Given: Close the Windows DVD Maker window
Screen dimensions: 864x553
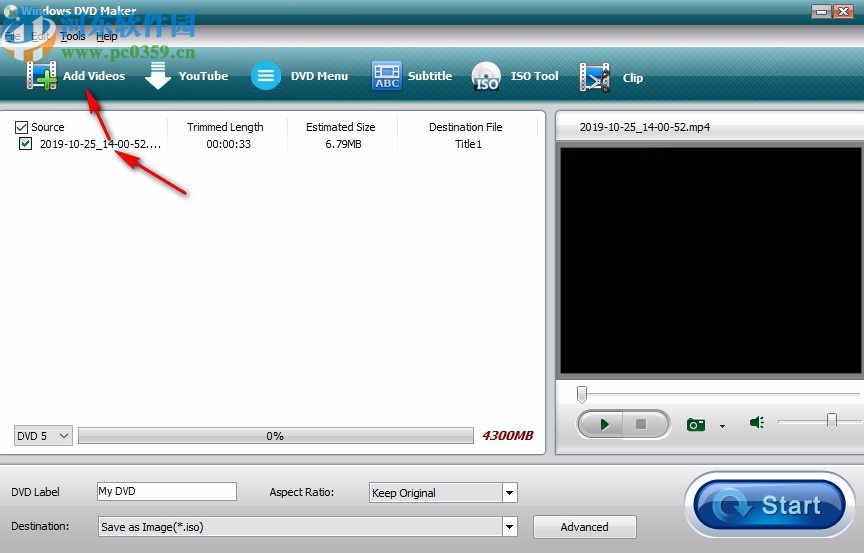Looking at the screenshot, I should [844, 12].
